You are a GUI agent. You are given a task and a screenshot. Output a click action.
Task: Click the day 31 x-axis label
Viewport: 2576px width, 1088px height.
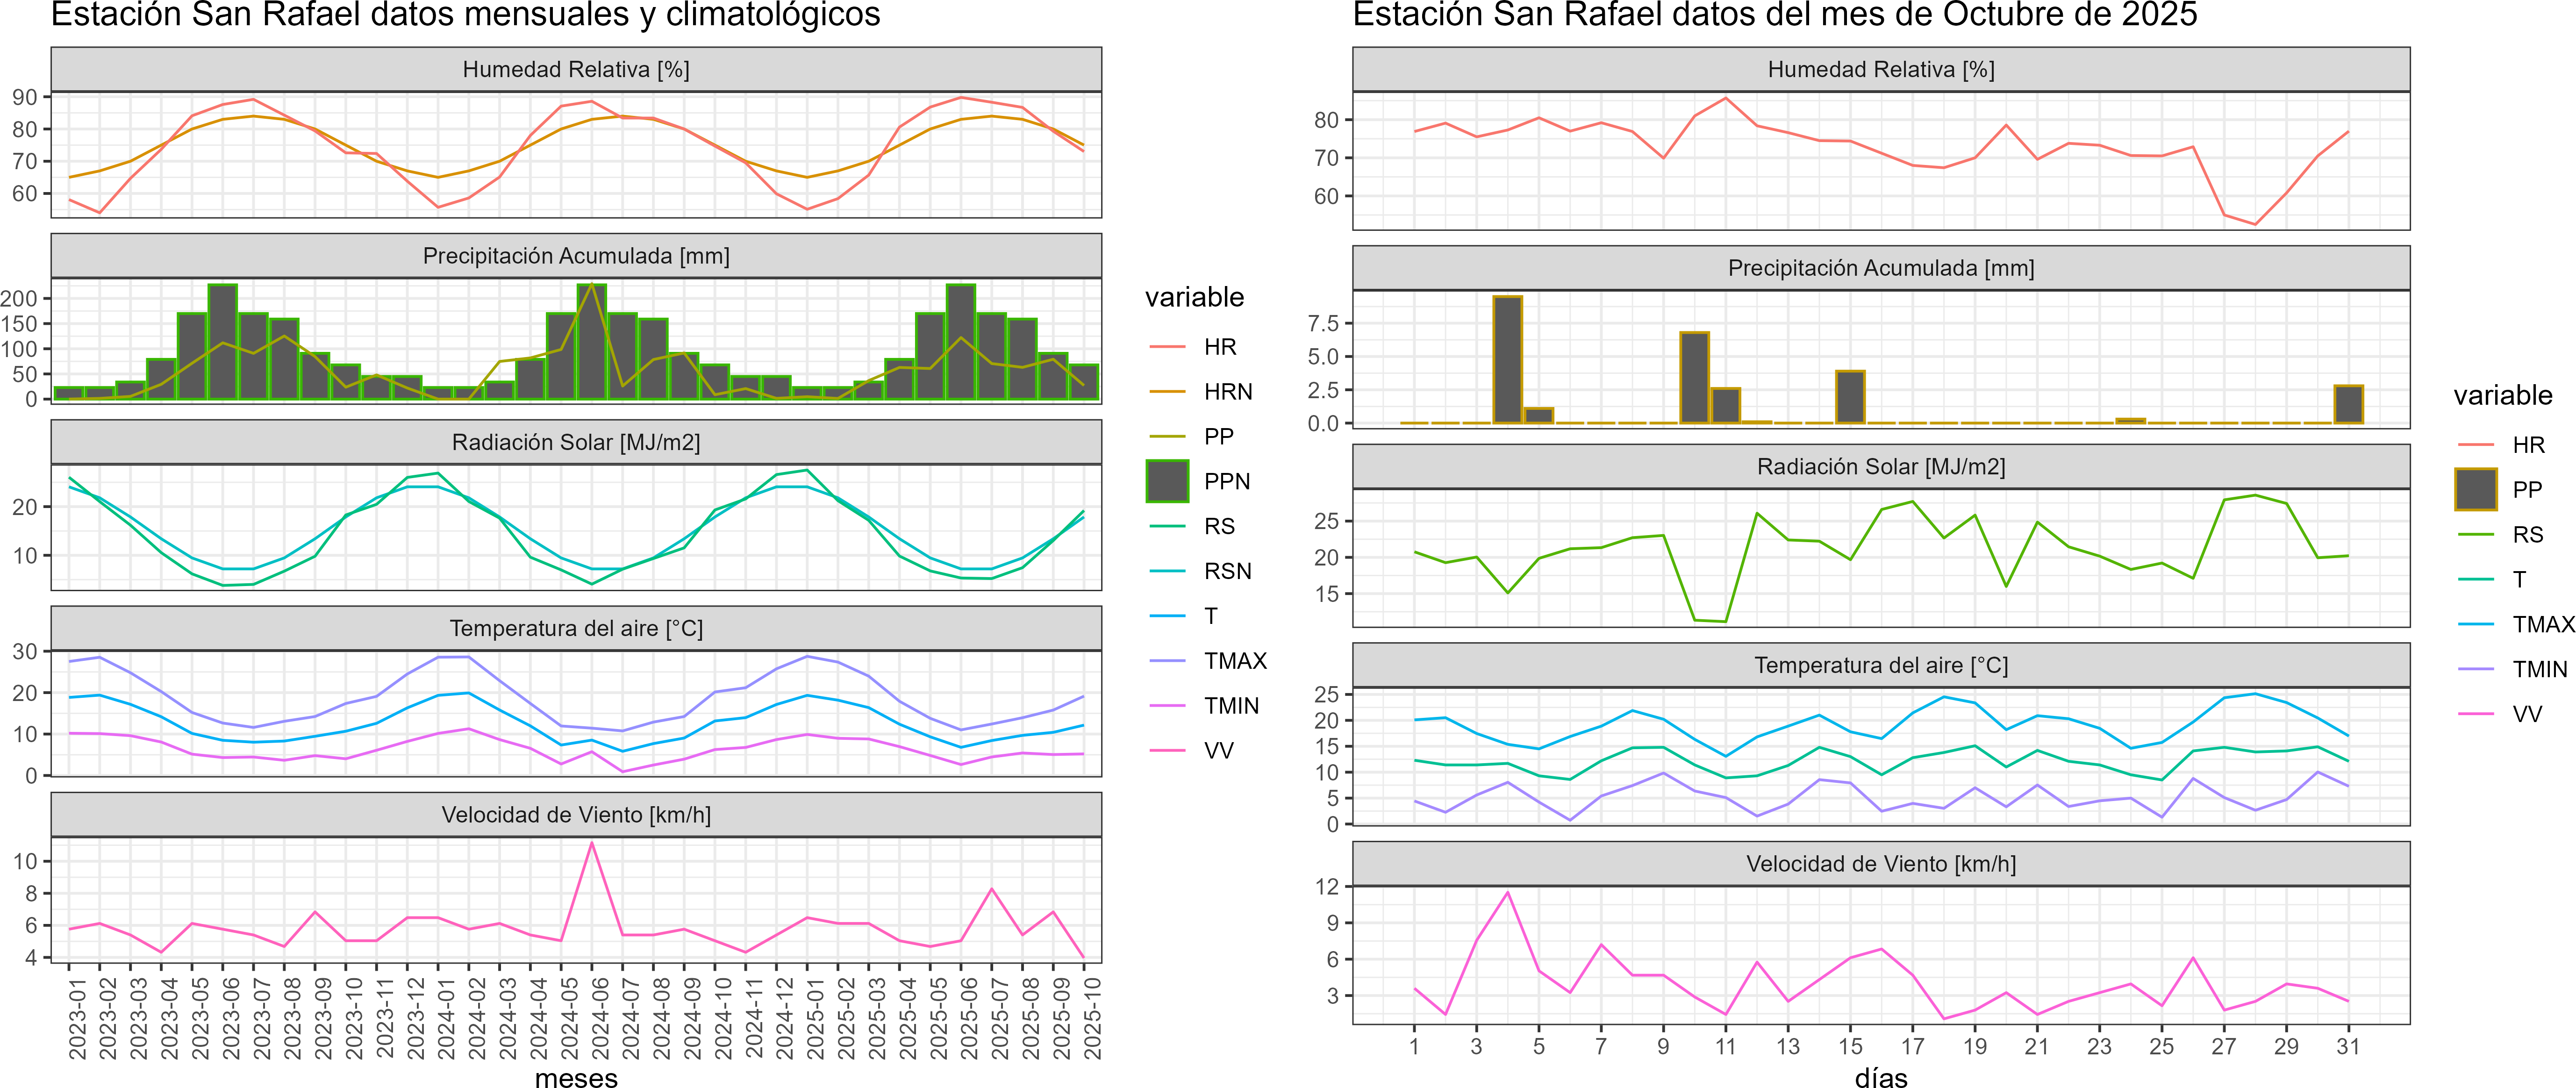pos(2348,1046)
